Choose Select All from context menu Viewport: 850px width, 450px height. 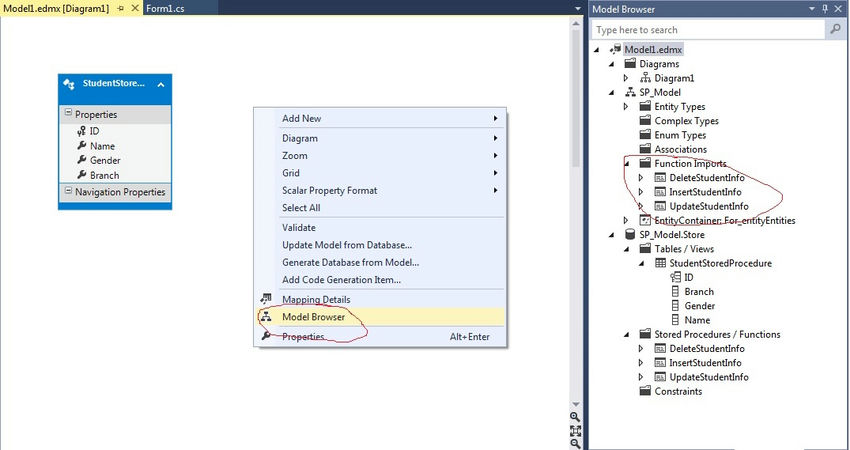tap(391, 208)
